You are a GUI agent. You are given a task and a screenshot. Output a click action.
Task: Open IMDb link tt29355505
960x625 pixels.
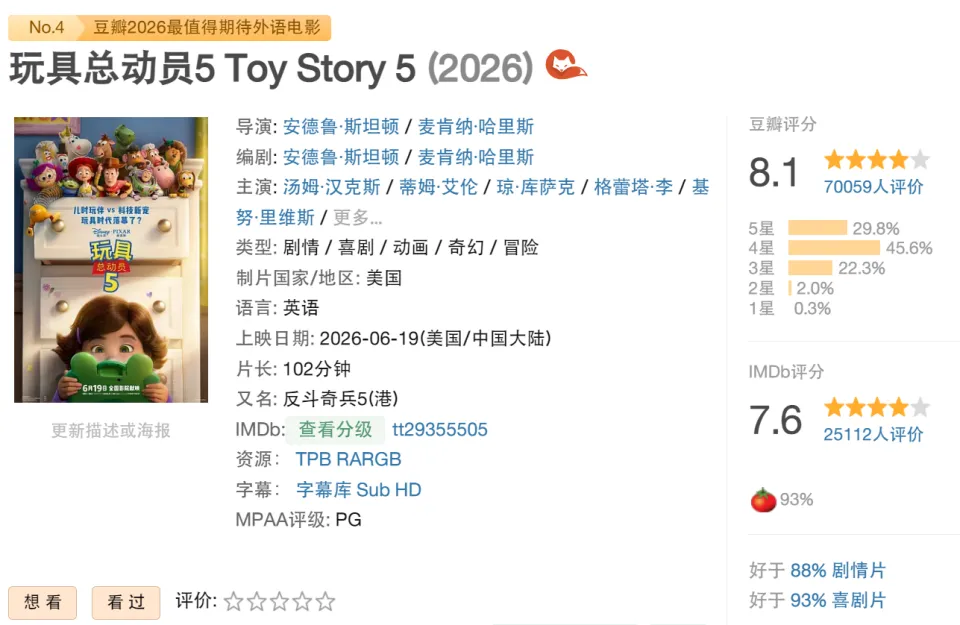coord(440,429)
